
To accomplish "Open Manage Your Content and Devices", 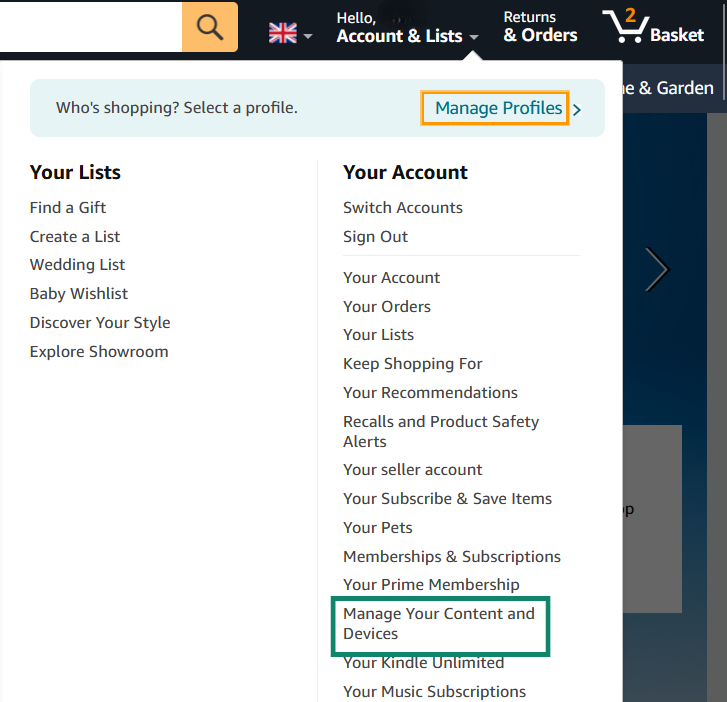I will pyautogui.click(x=439, y=624).
